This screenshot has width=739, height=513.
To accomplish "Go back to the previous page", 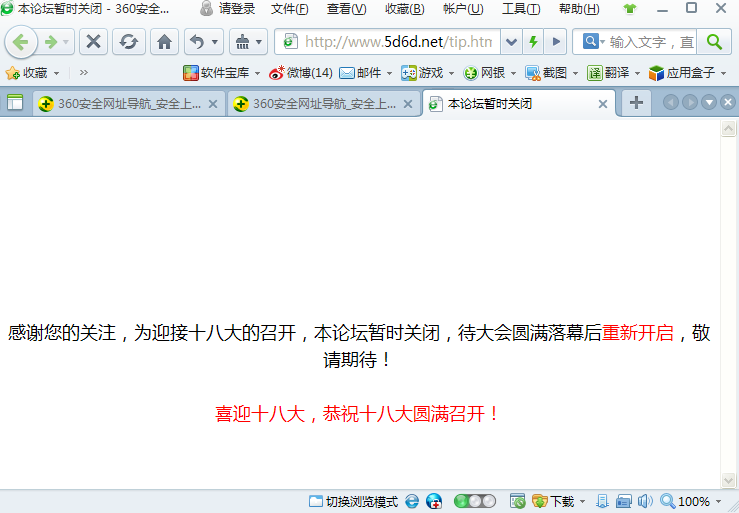I will (21, 42).
